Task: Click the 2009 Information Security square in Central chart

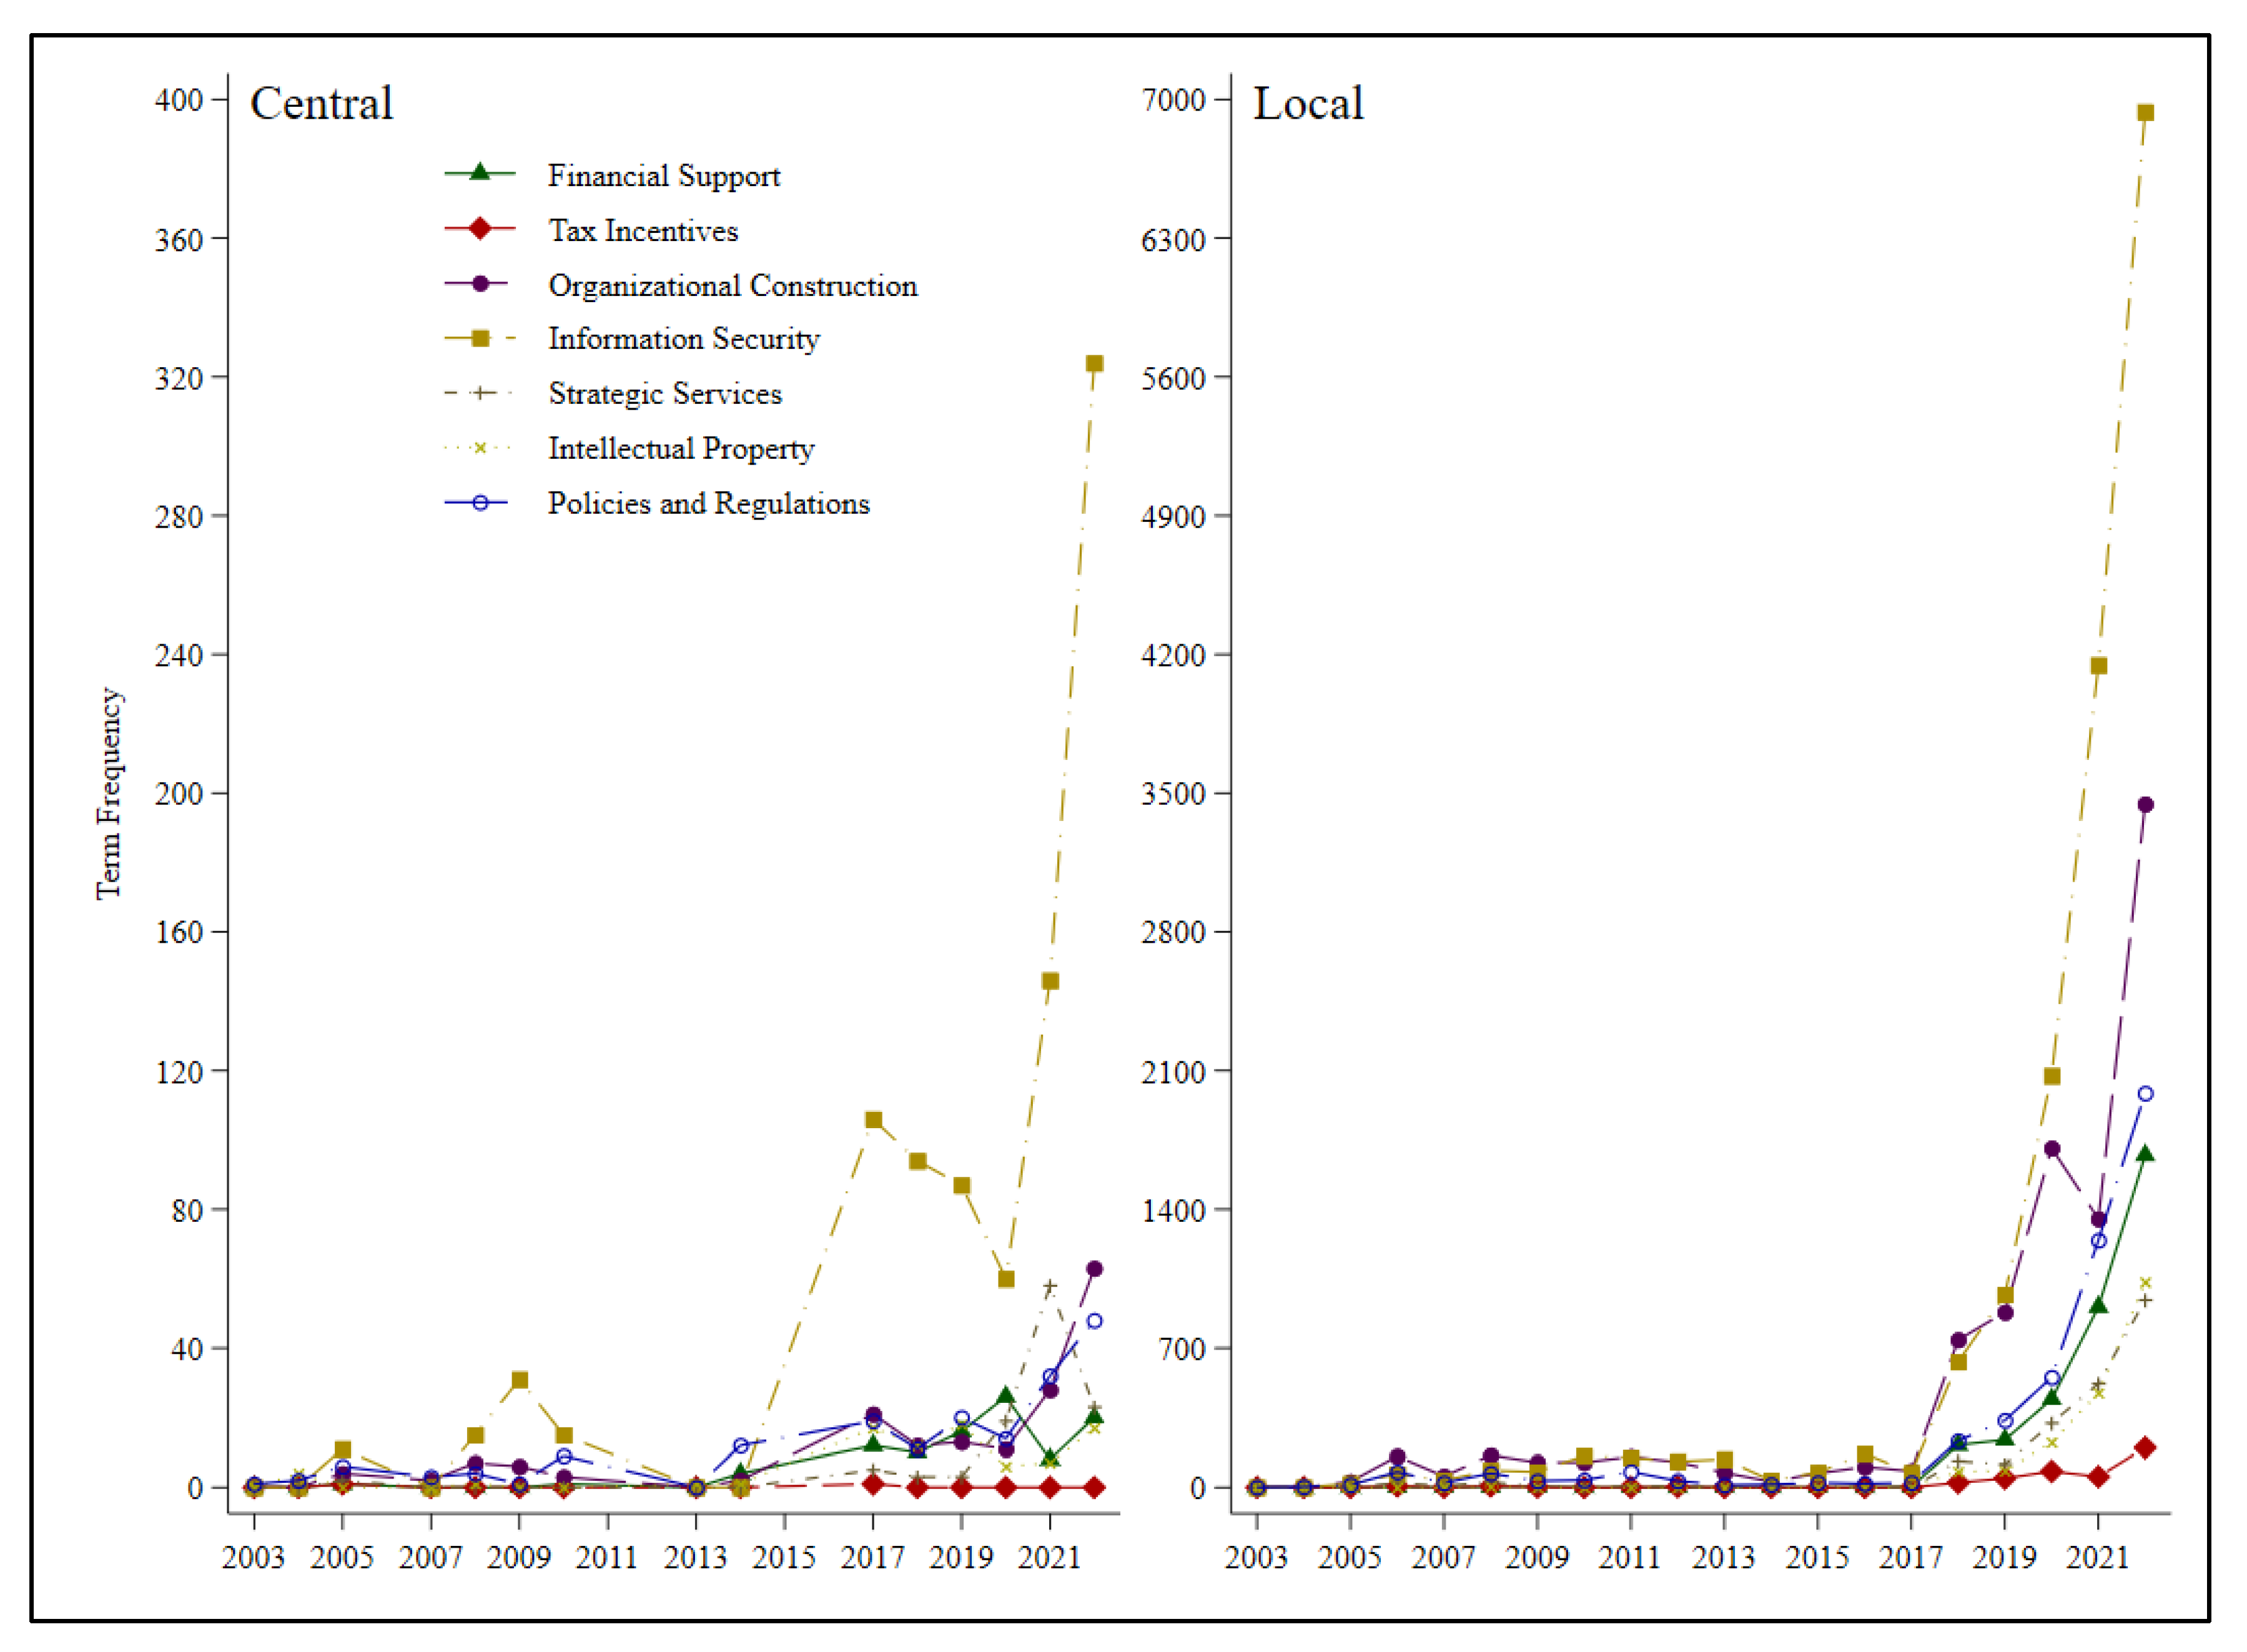Action: click(519, 1380)
